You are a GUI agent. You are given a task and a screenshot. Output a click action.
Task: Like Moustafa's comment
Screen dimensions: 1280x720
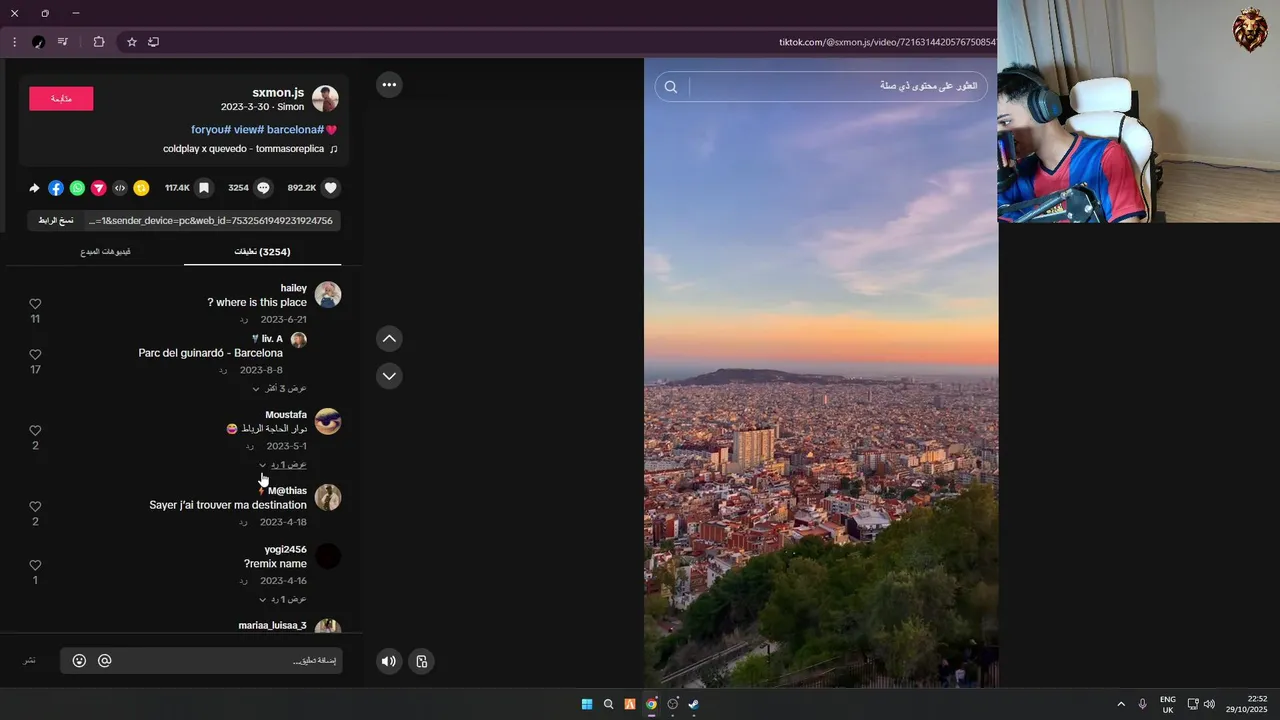click(35, 430)
